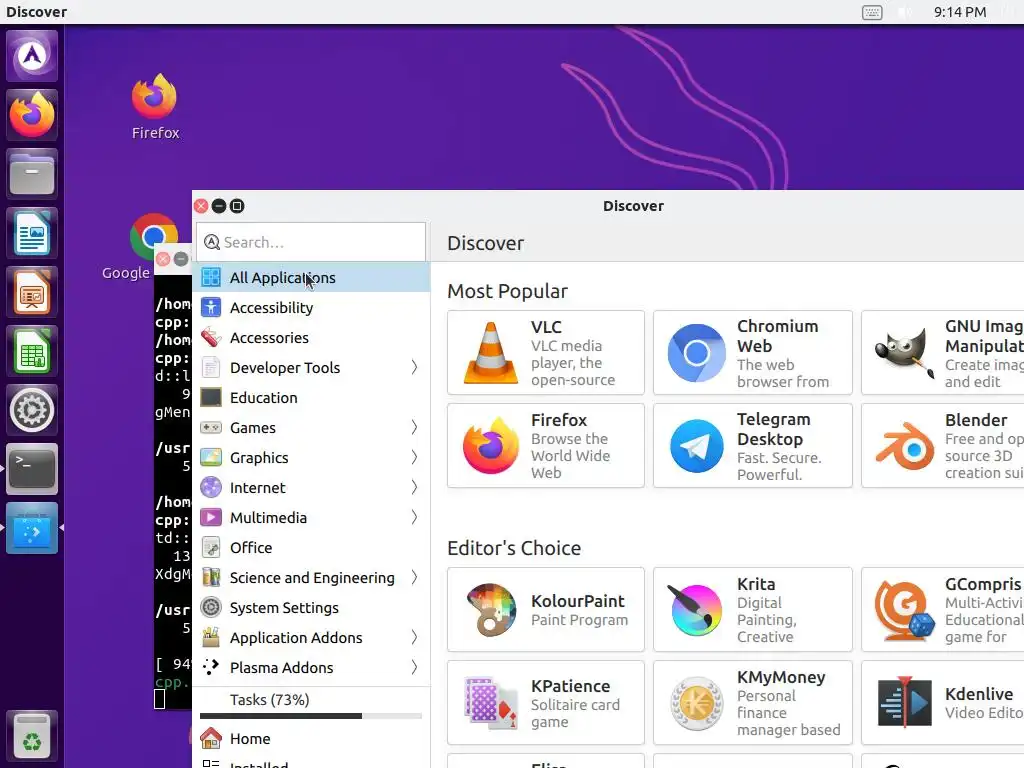Click the Internet globe icon

click(x=211, y=488)
